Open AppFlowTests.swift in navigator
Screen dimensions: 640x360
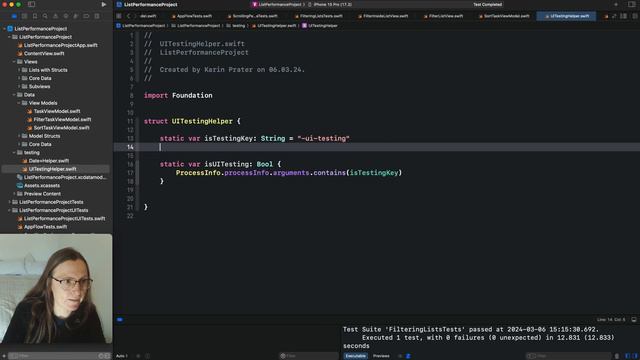coord(42,227)
